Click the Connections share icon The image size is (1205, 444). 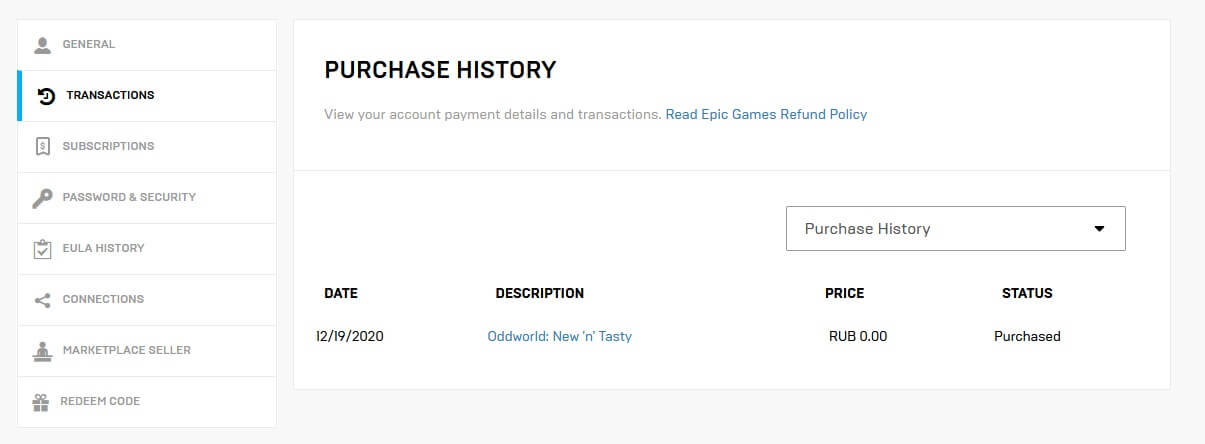pyautogui.click(x=42, y=300)
